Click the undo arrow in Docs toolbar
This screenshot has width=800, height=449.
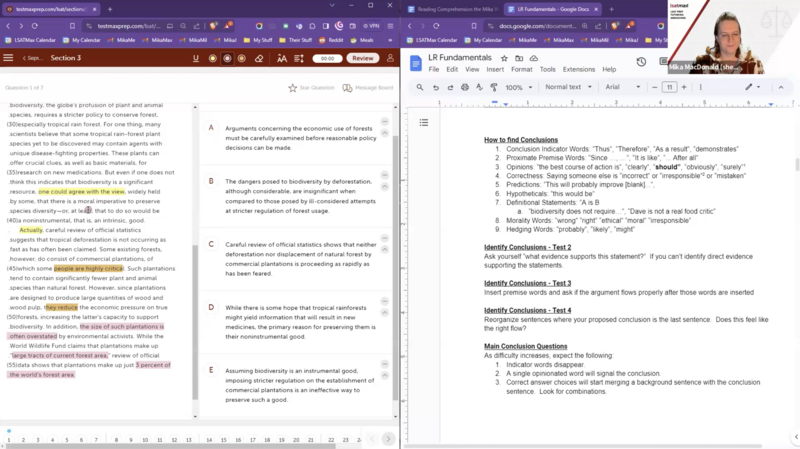pyautogui.click(x=436, y=87)
